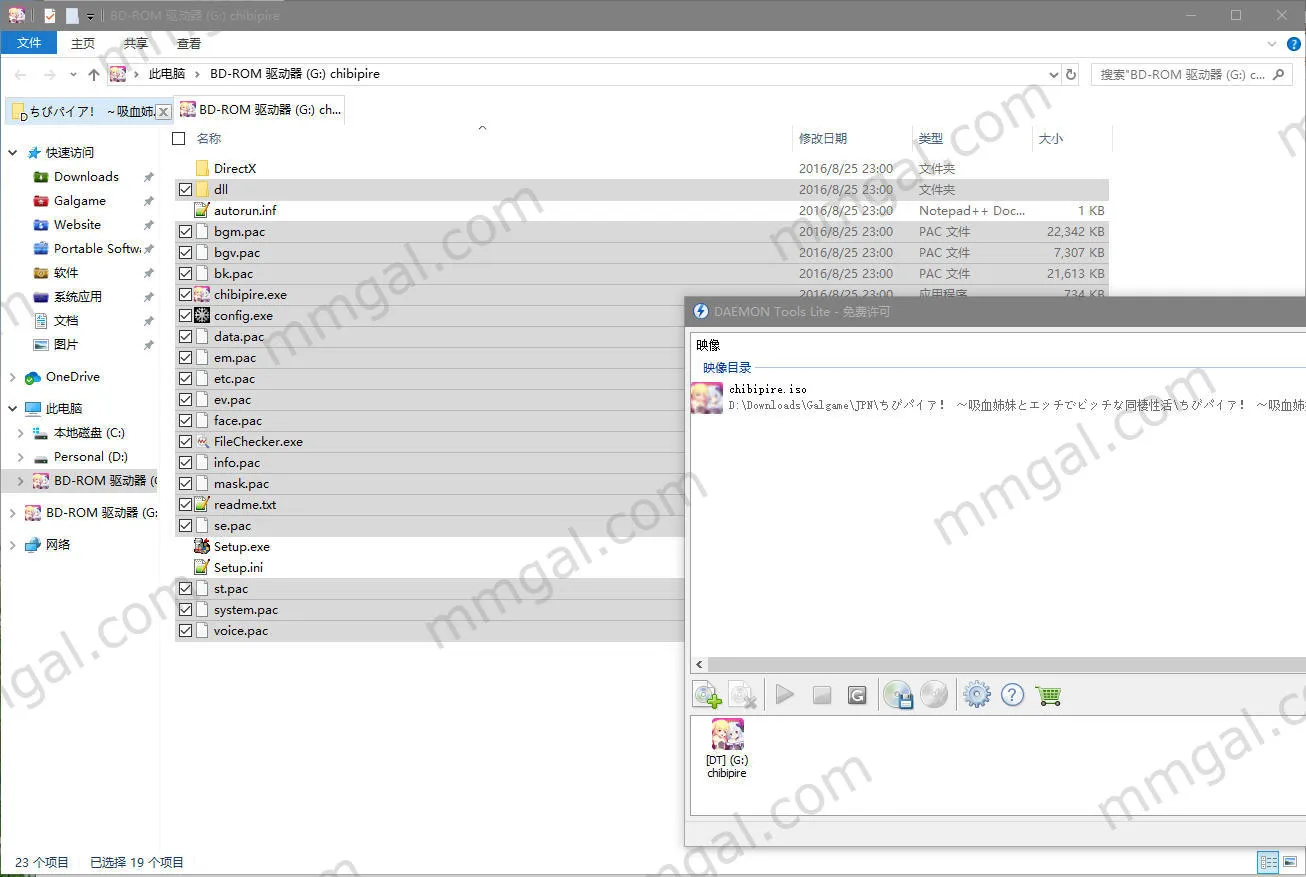The width and height of the screenshot is (1306, 877).
Task: Click the add SCSI virtual drive 'G' icon
Action: coord(857,695)
